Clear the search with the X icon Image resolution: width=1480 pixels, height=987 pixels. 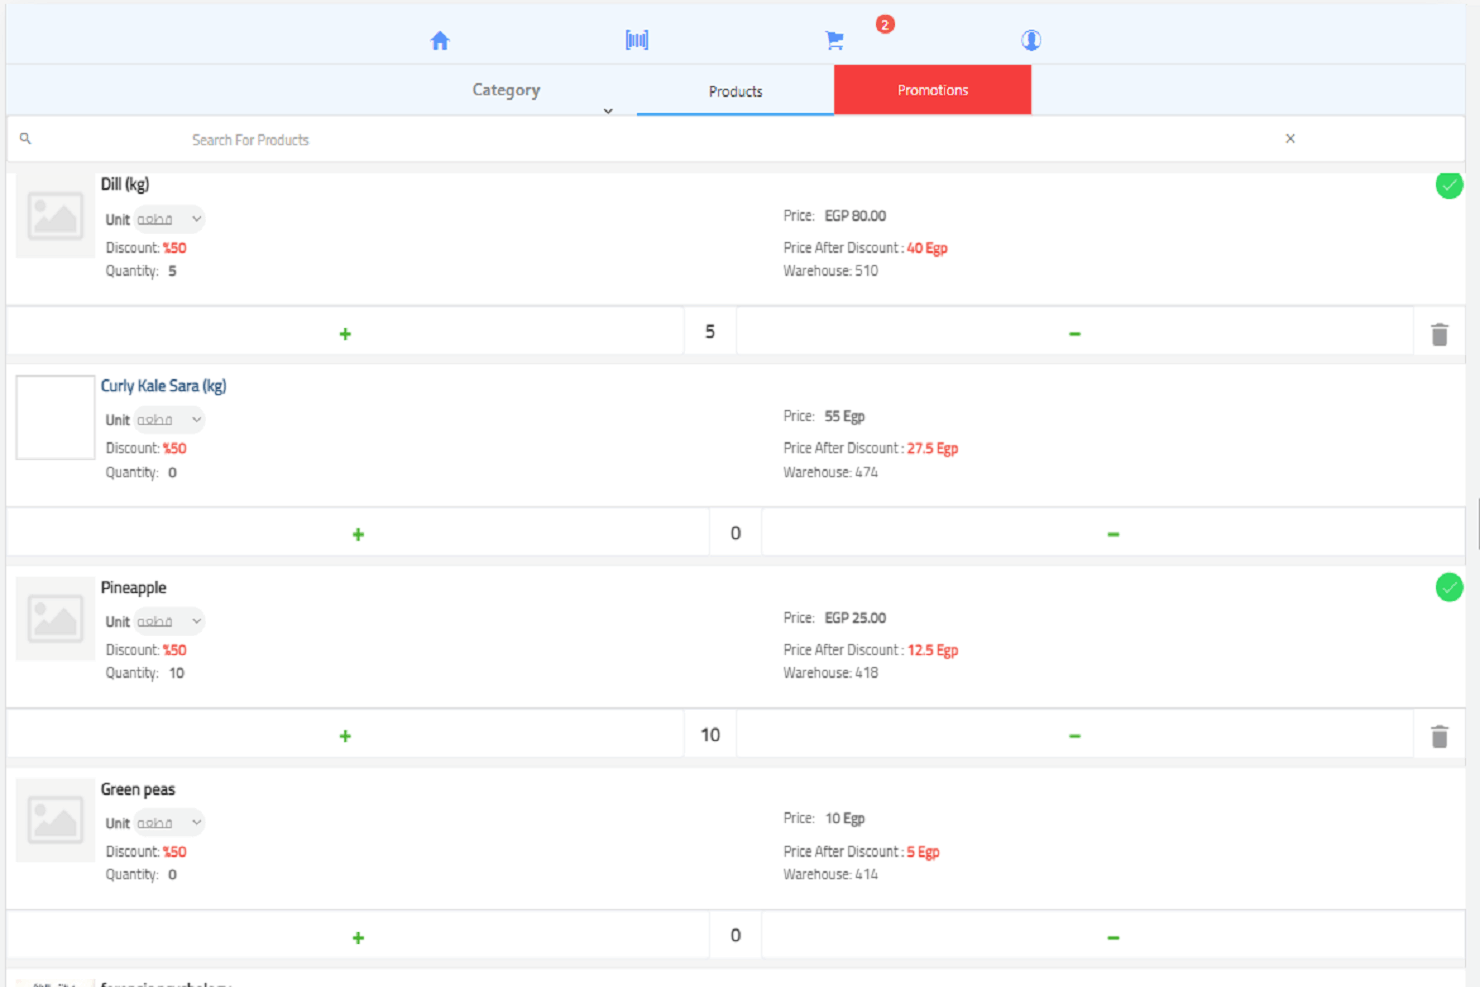tap(1290, 138)
